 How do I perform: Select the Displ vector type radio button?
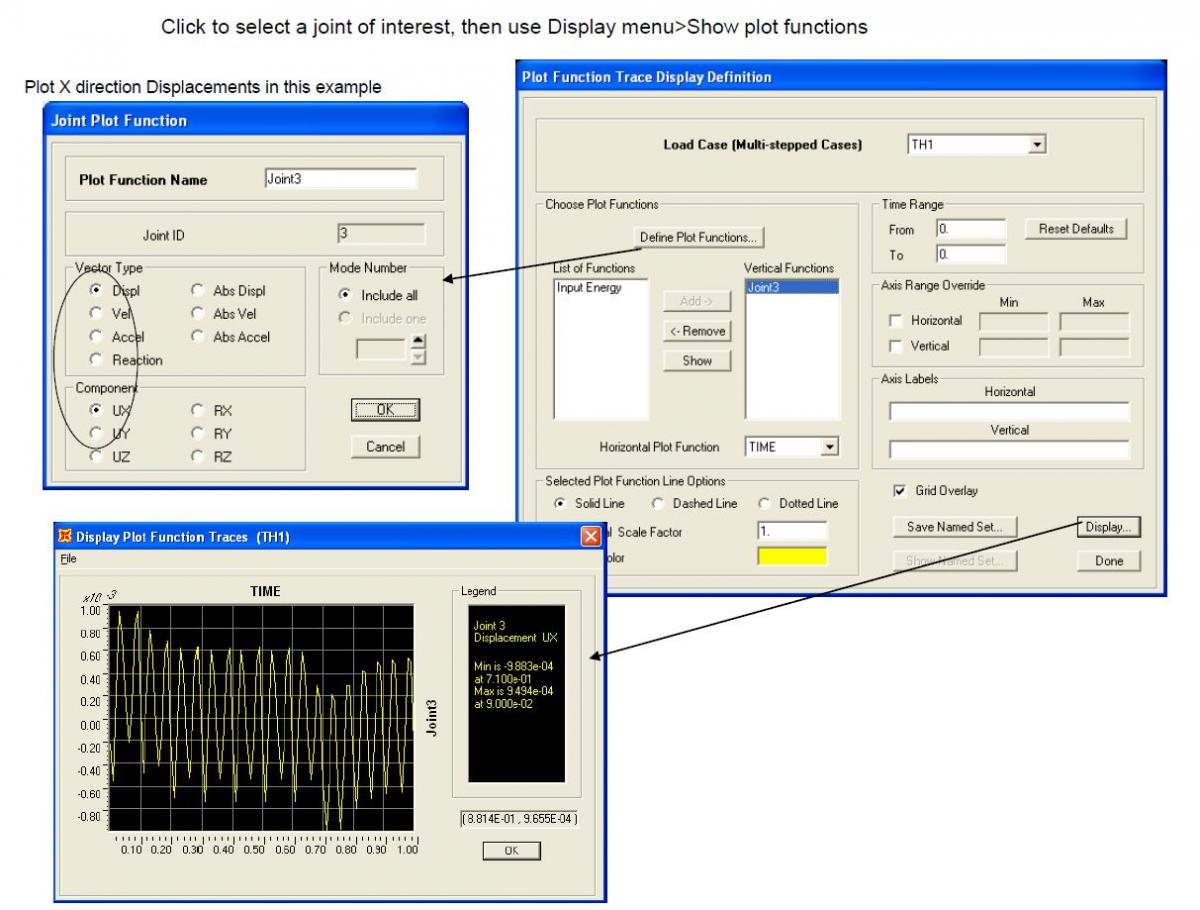(x=97, y=290)
